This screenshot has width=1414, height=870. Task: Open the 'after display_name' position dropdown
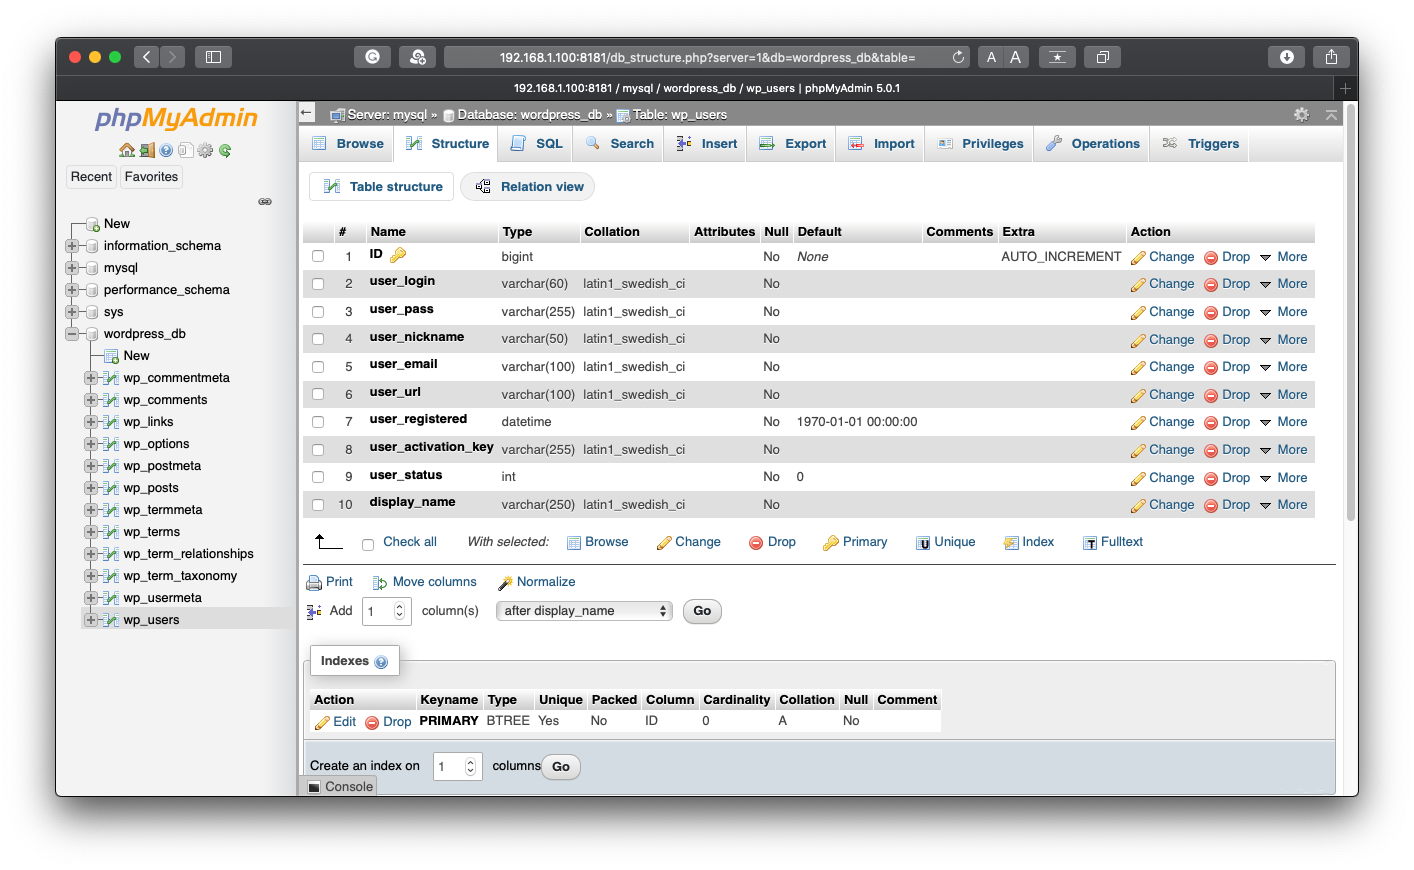pos(584,611)
